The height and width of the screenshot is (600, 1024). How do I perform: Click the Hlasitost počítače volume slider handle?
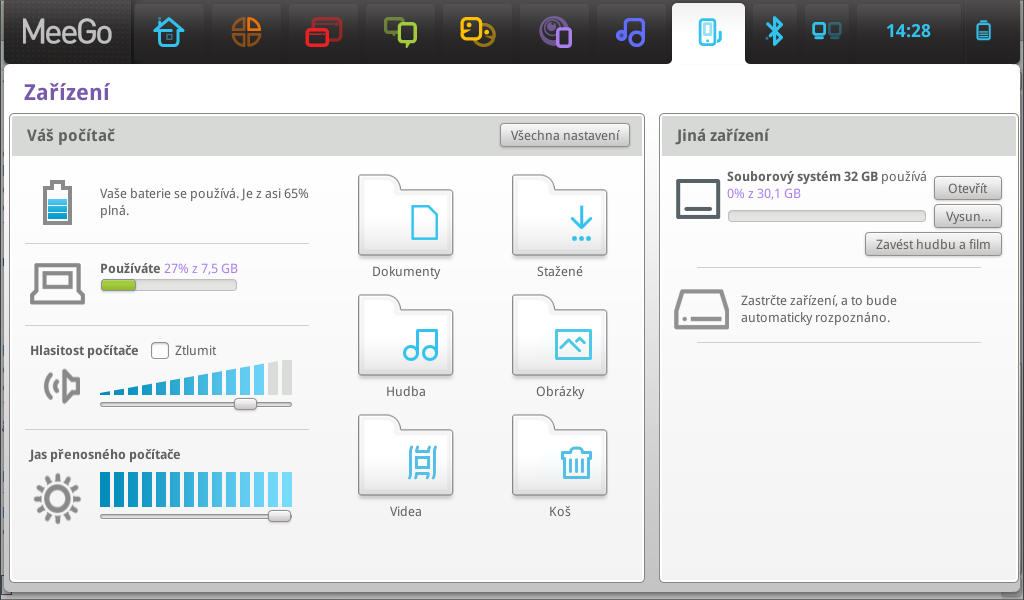245,404
